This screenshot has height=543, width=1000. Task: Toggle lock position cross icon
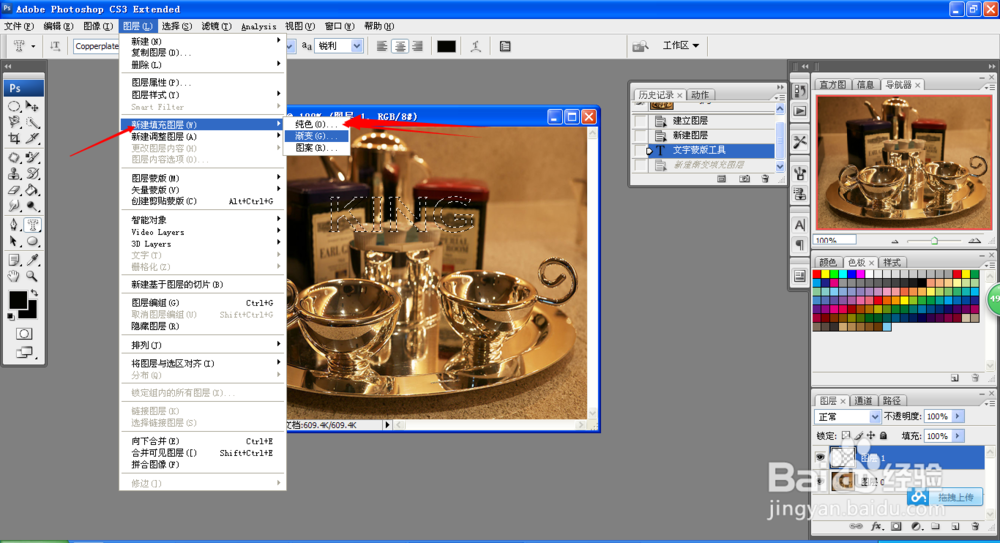pos(871,436)
